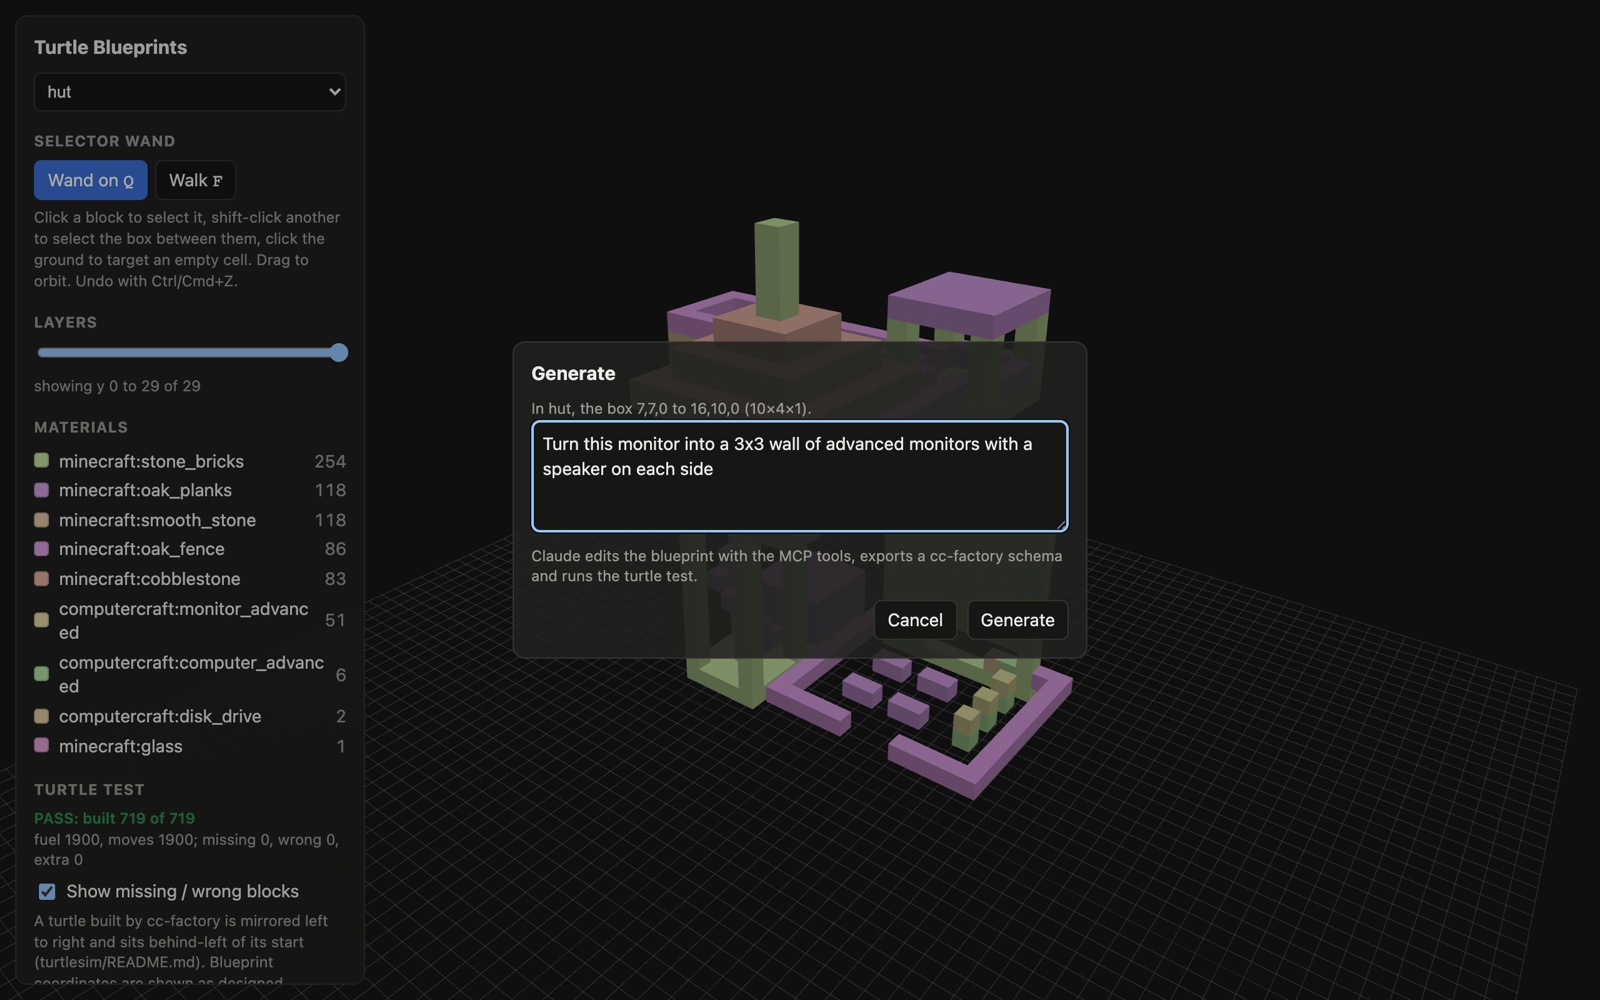Click the glass color swatch
This screenshot has width=1600, height=1000.
41,746
